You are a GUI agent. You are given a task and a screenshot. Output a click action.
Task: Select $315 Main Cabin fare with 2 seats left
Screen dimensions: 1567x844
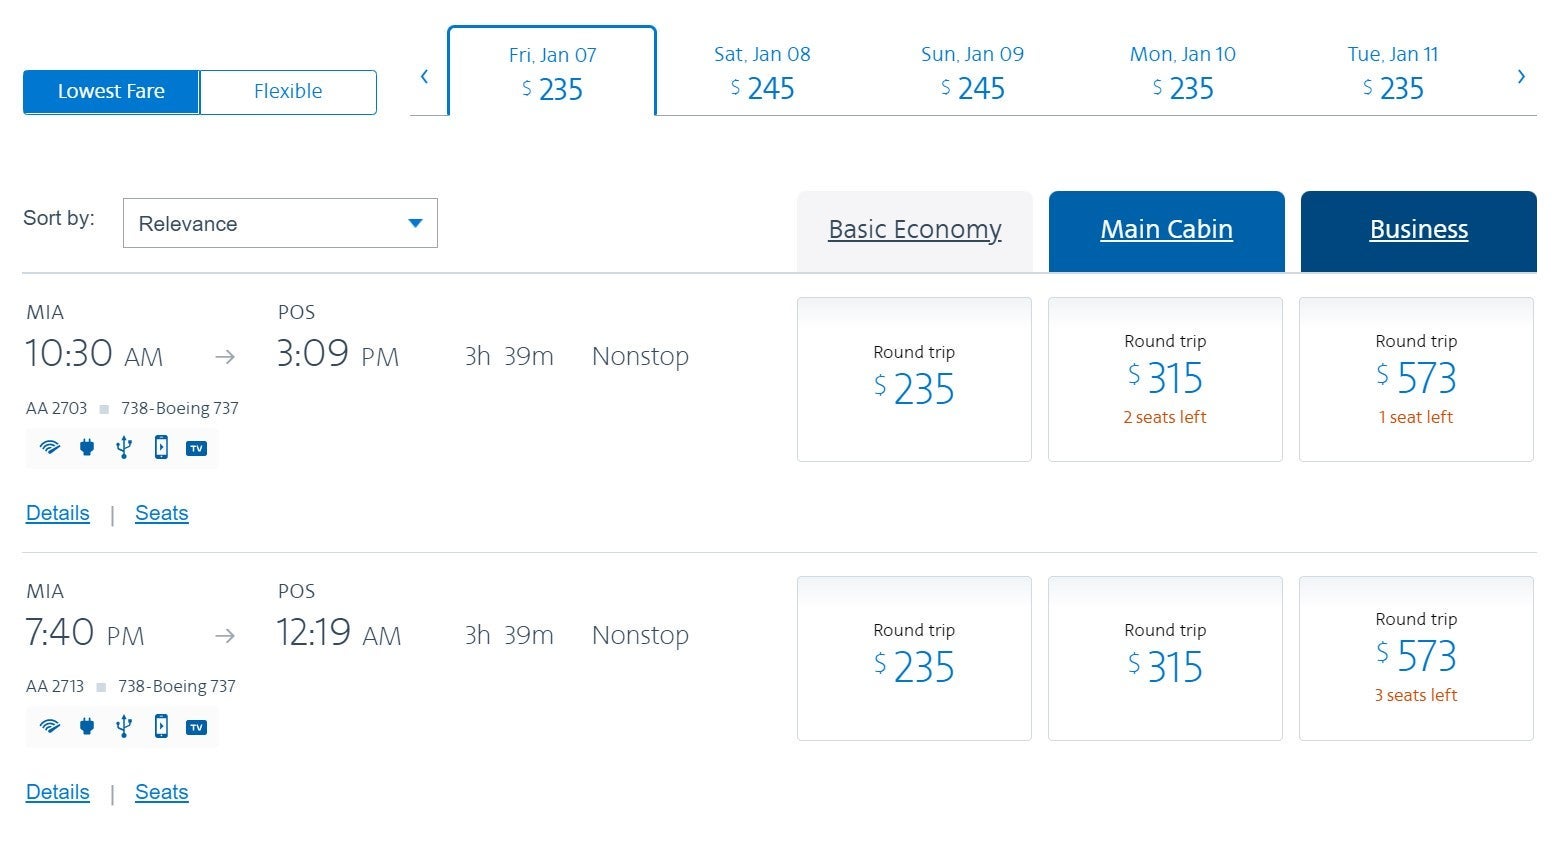(1165, 380)
